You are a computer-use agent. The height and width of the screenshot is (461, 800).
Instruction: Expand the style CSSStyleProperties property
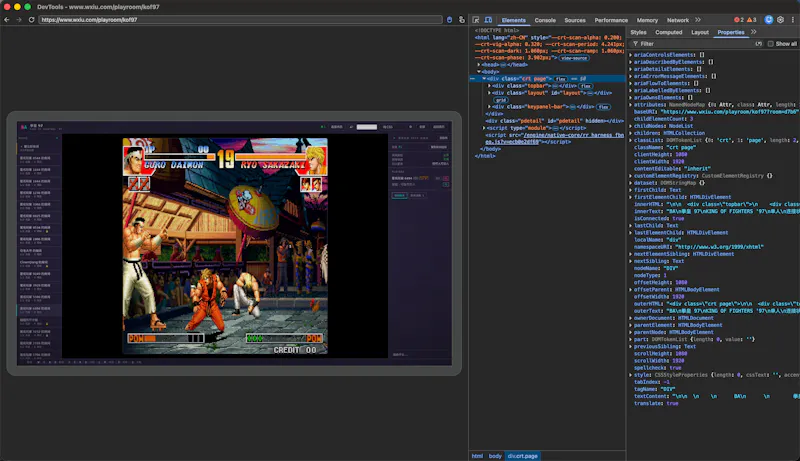[631, 375]
